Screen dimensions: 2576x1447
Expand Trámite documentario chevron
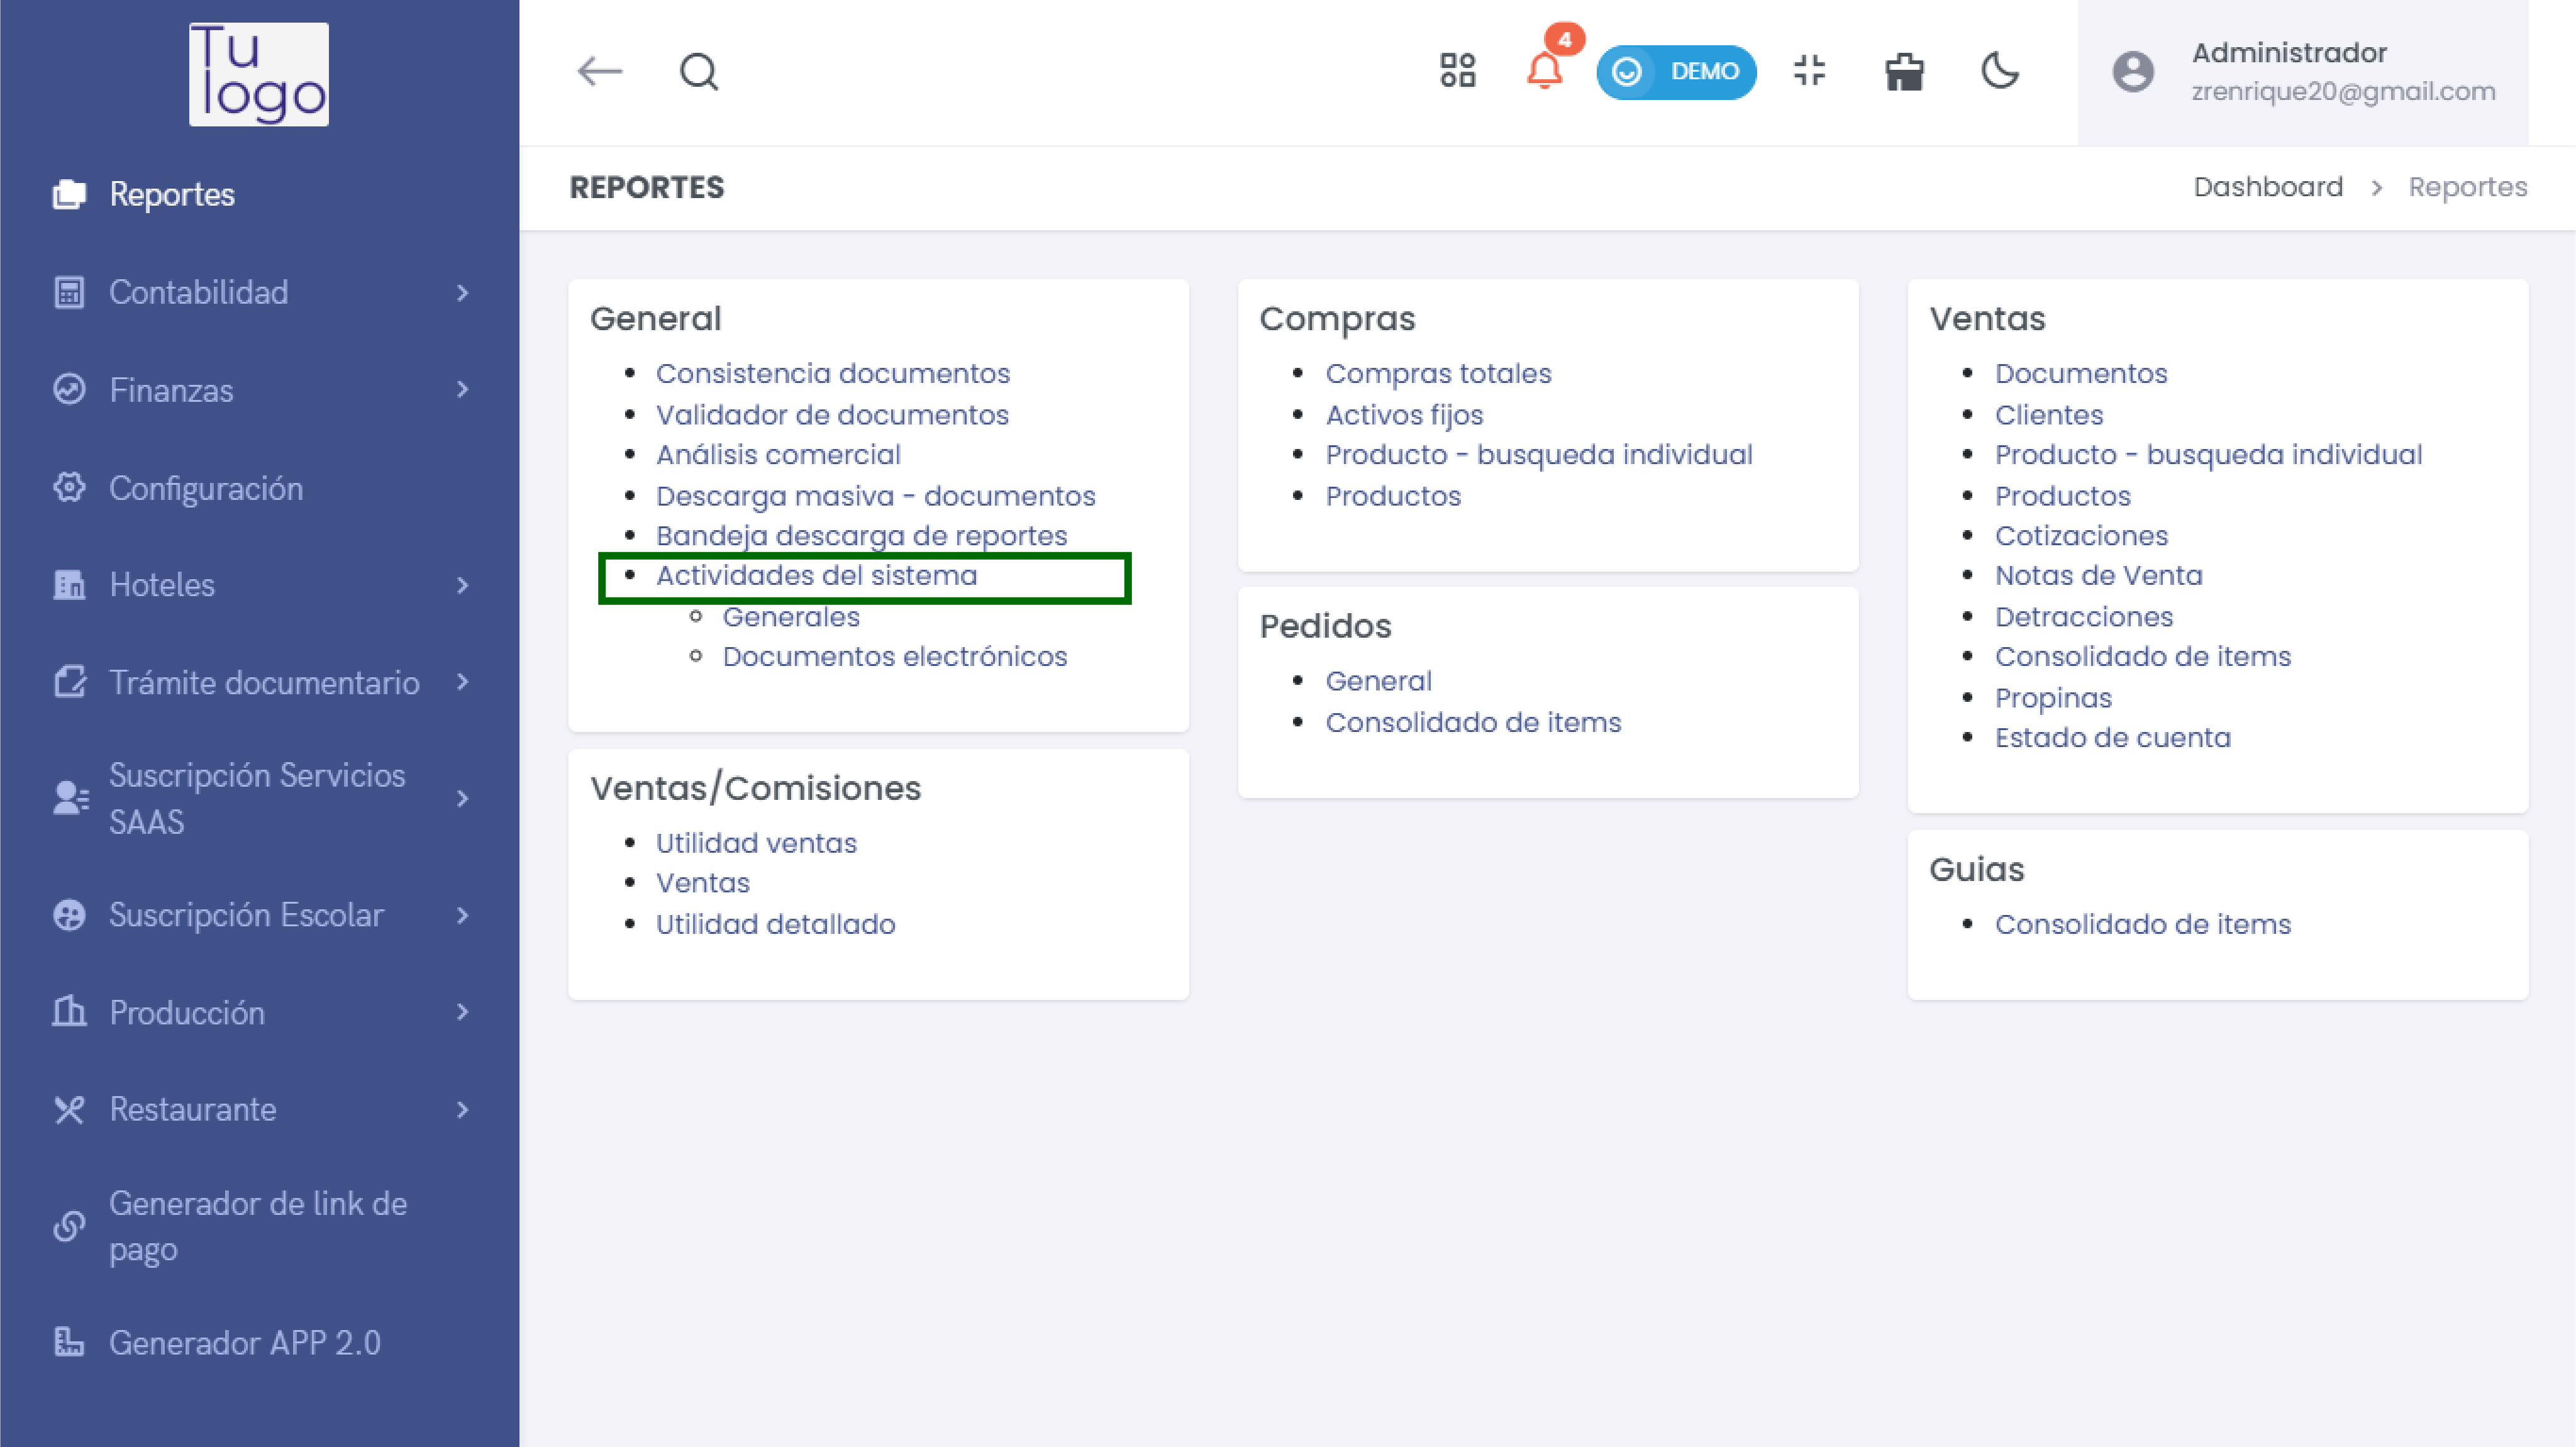coord(462,682)
